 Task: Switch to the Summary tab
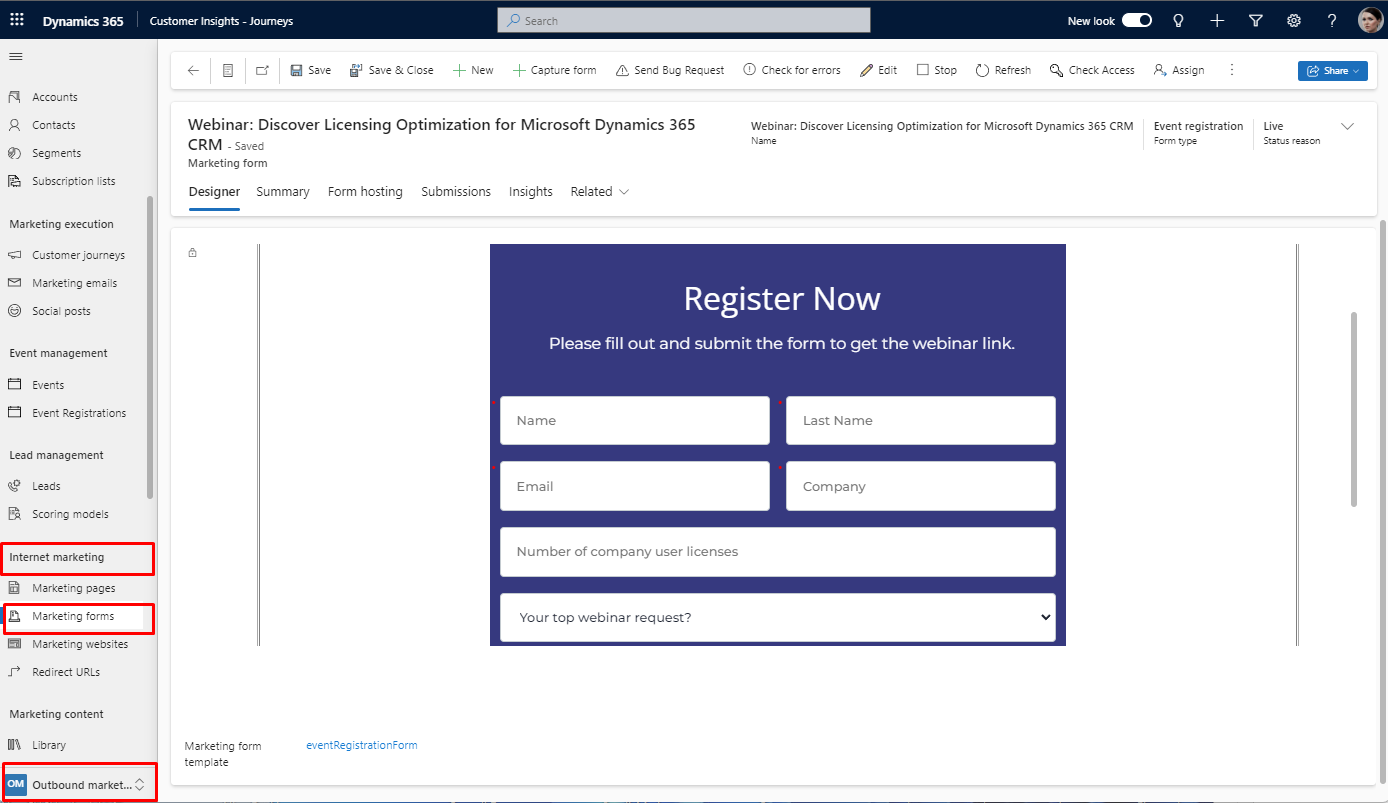(x=283, y=191)
